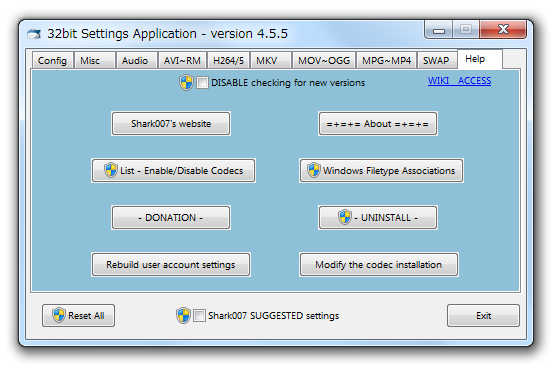Click the Reset All button
Image resolution: width=555 pixels, height=371 pixels.
[x=78, y=315]
